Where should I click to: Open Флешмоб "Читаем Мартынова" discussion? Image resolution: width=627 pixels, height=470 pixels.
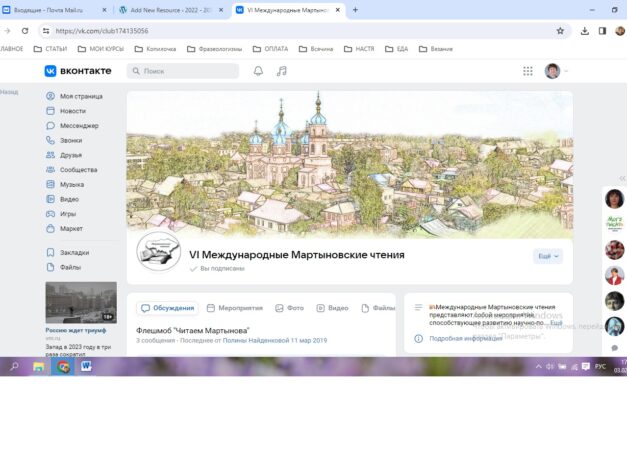point(192,329)
